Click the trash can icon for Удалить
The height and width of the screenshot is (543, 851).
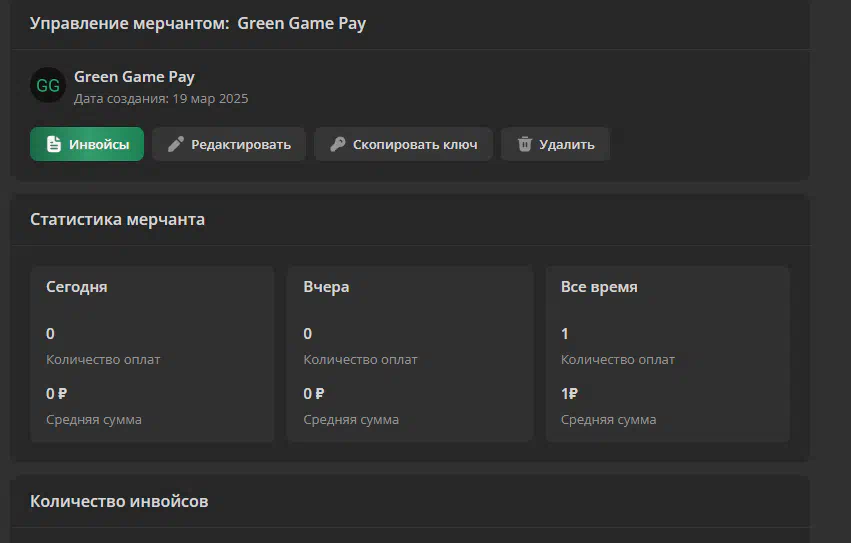524,144
